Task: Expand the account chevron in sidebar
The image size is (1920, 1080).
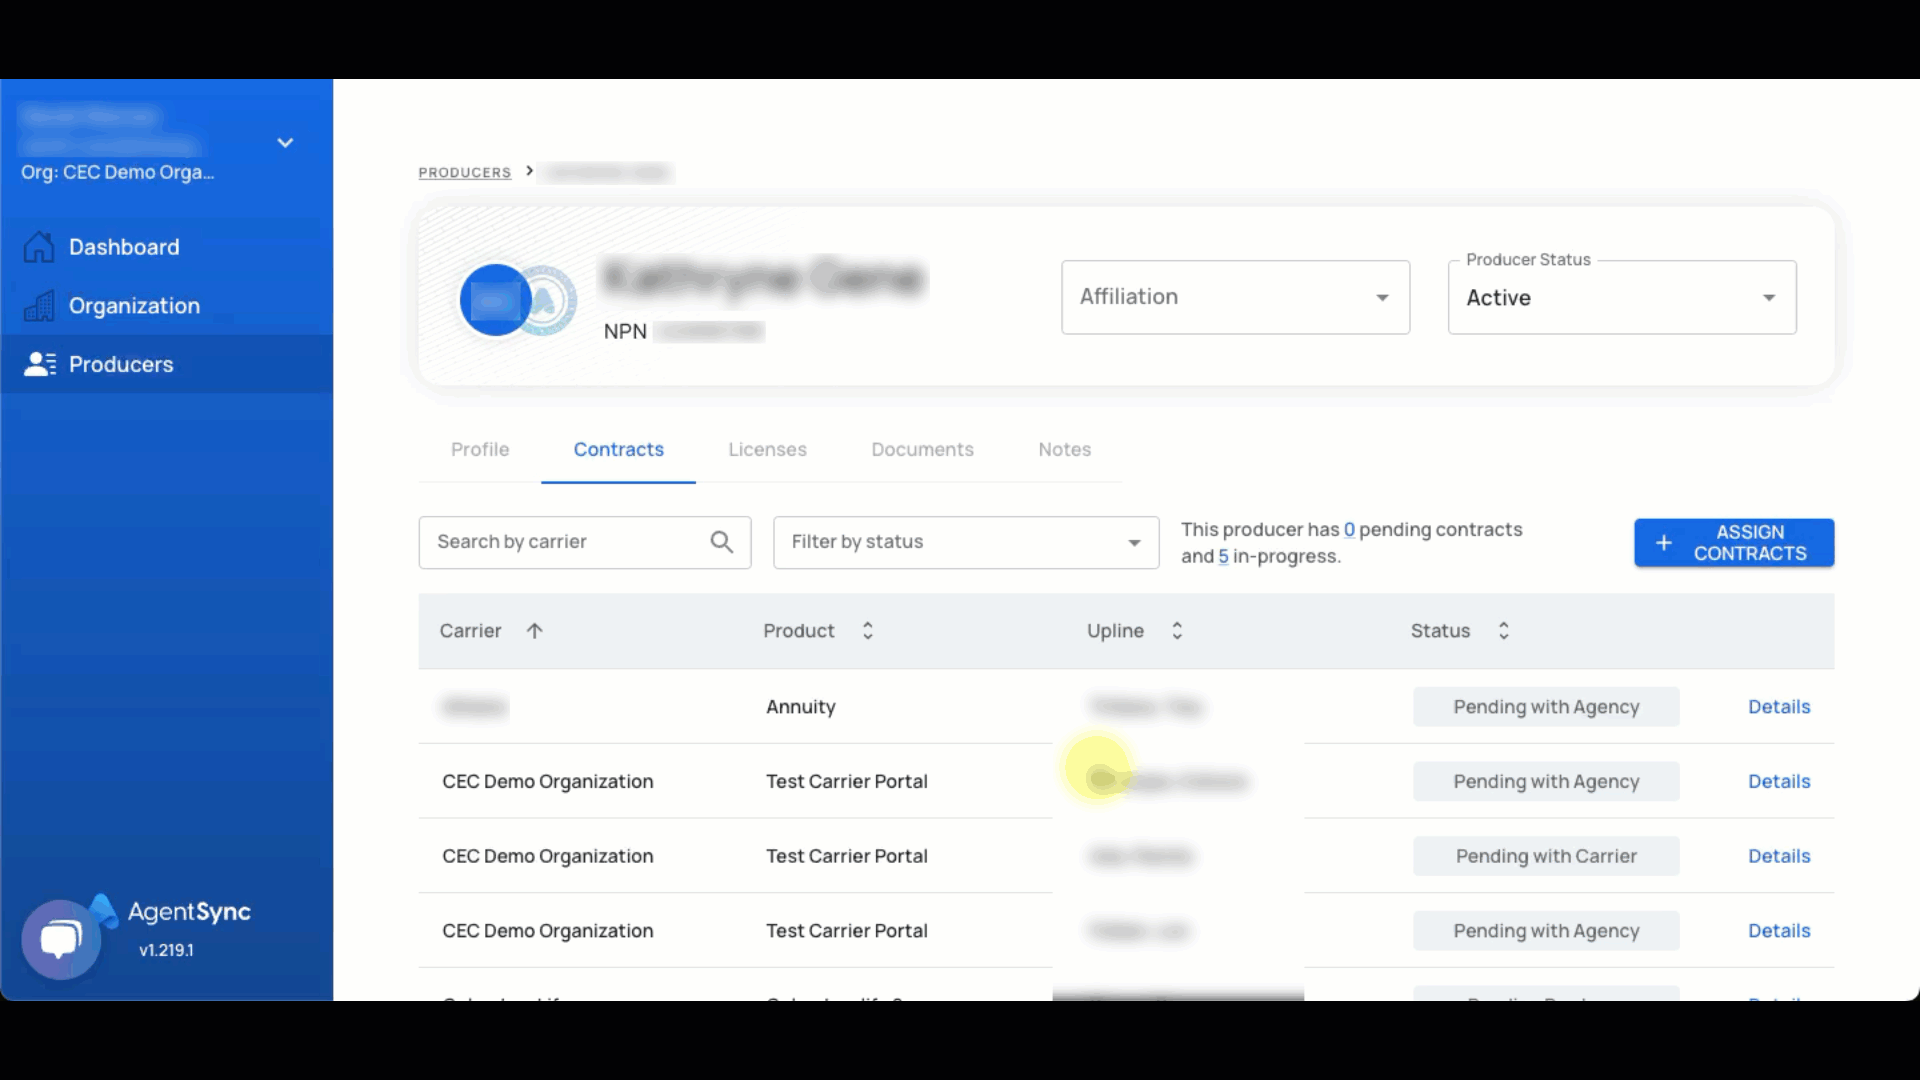Action: coord(285,143)
